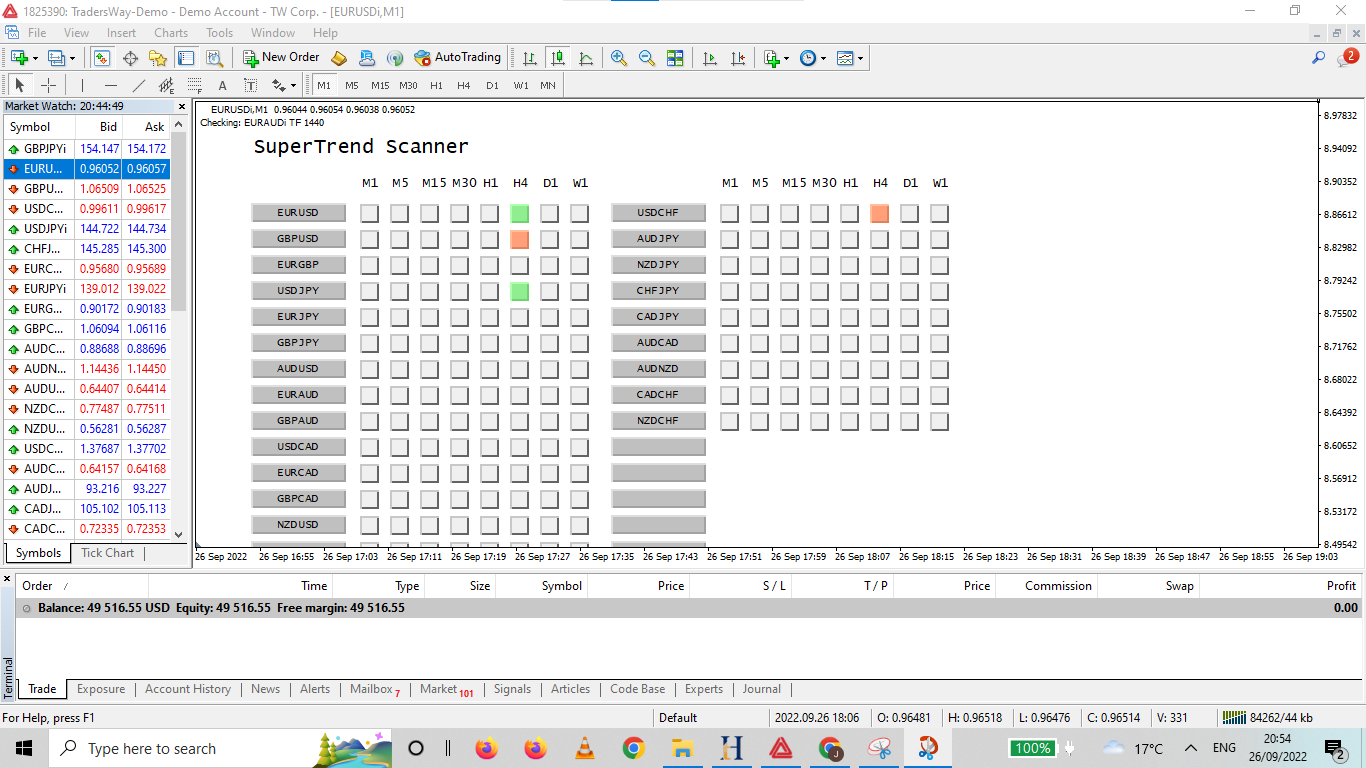This screenshot has width=1366, height=768.
Task: Switch to the Experts tab
Action: [x=704, y=689]
